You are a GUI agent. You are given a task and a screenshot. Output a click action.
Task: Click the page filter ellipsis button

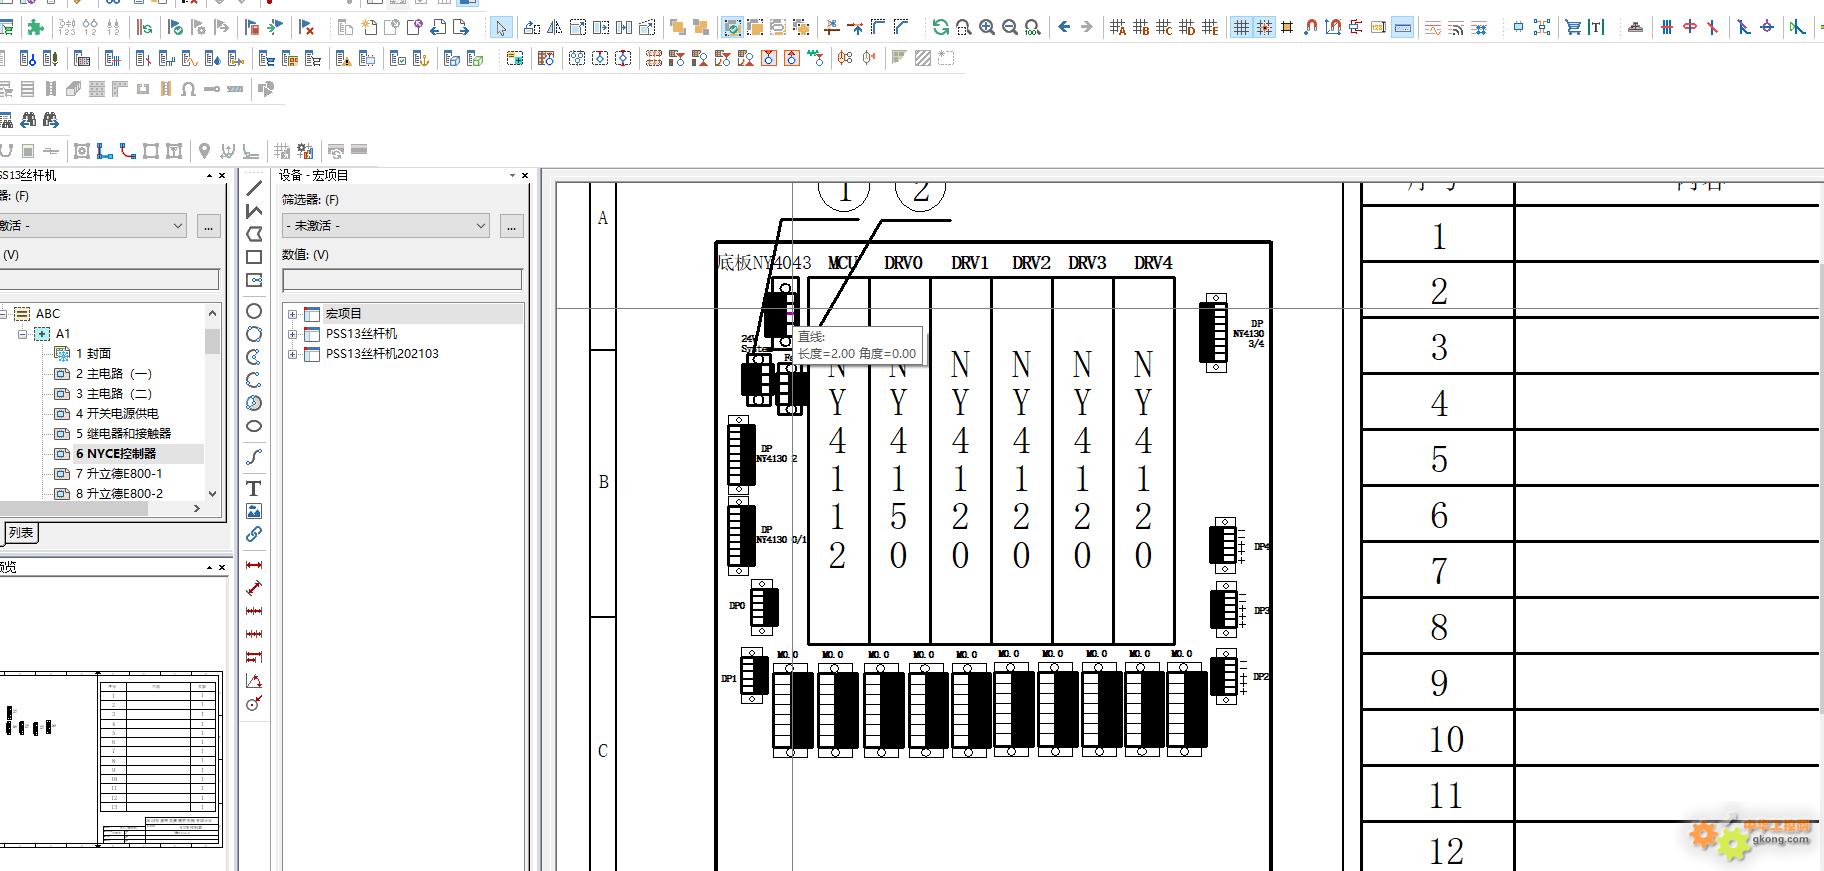click(208, 226)
